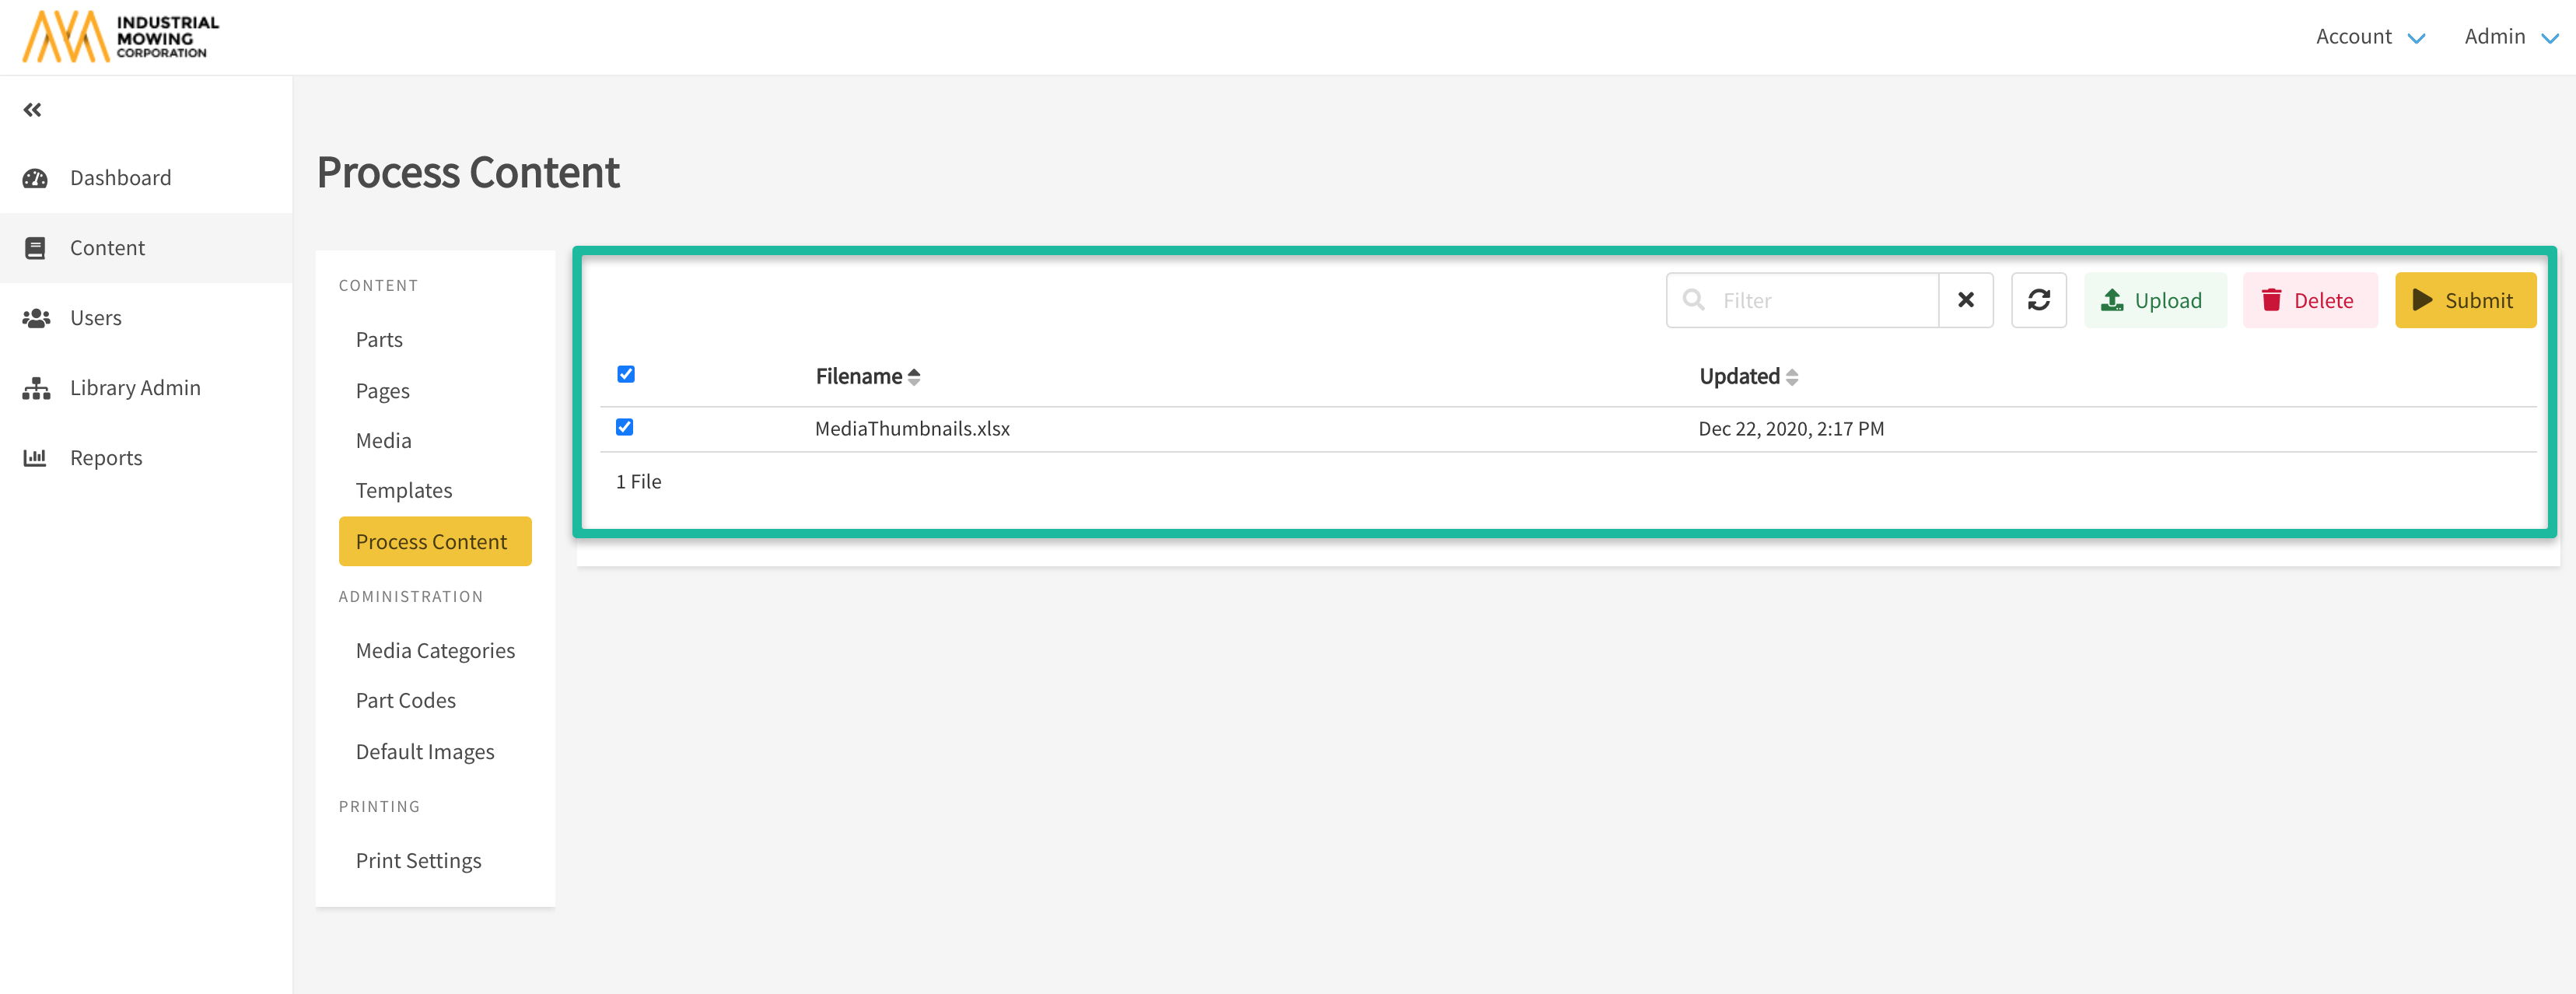
Task: Open Media Categories in Administration
Action: pyautogui.click(x=435, y=651)
